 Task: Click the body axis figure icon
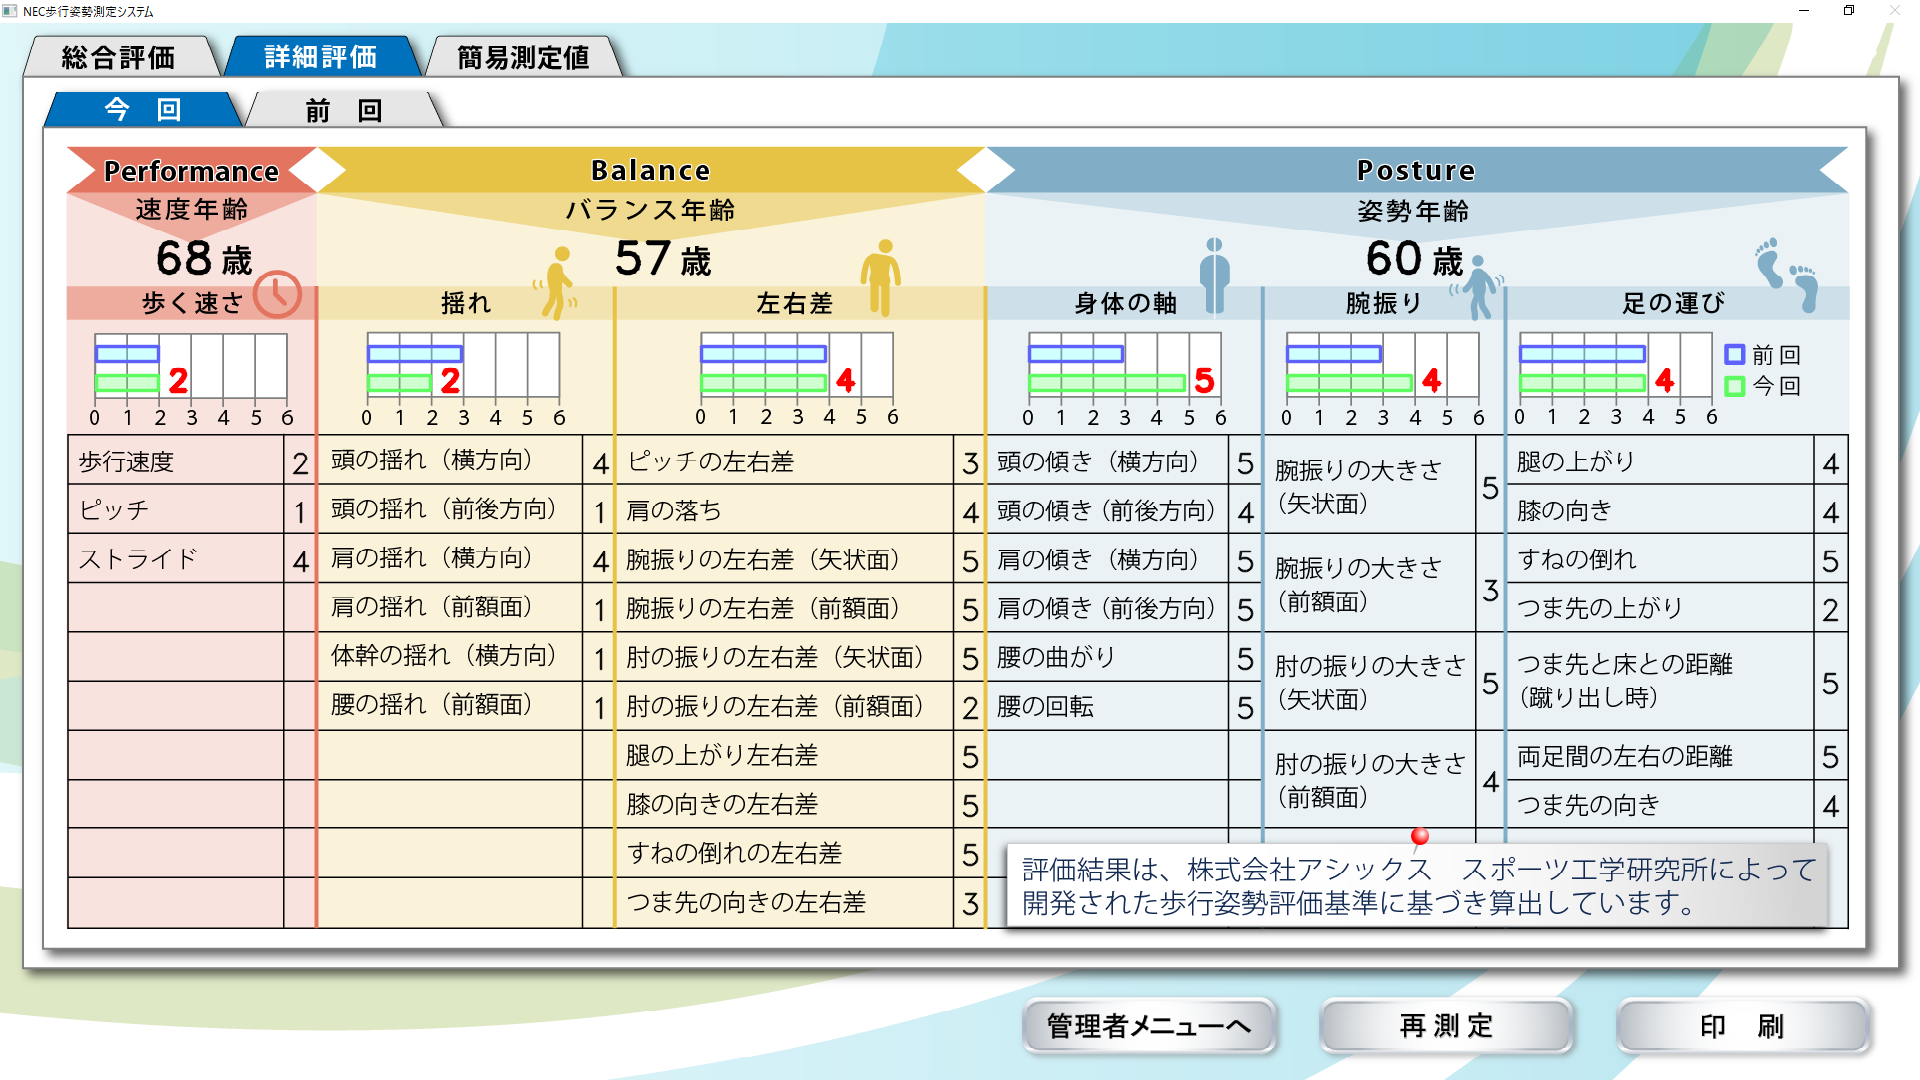point(1214,275)
